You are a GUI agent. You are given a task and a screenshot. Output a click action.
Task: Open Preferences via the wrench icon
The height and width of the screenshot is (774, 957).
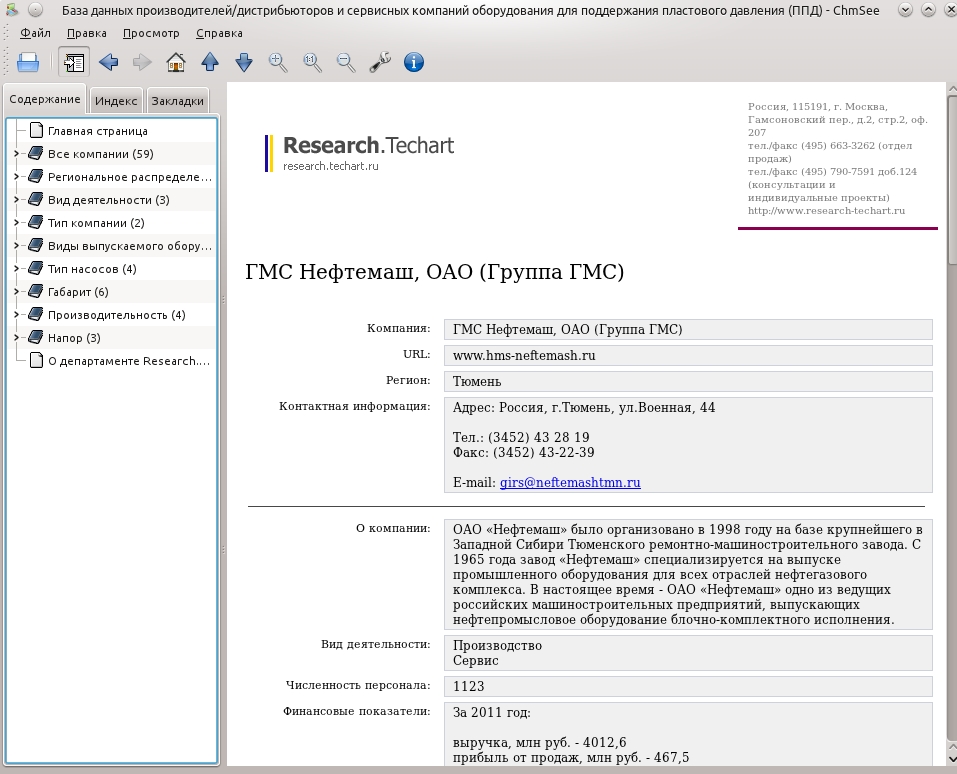tap(380, 62)
